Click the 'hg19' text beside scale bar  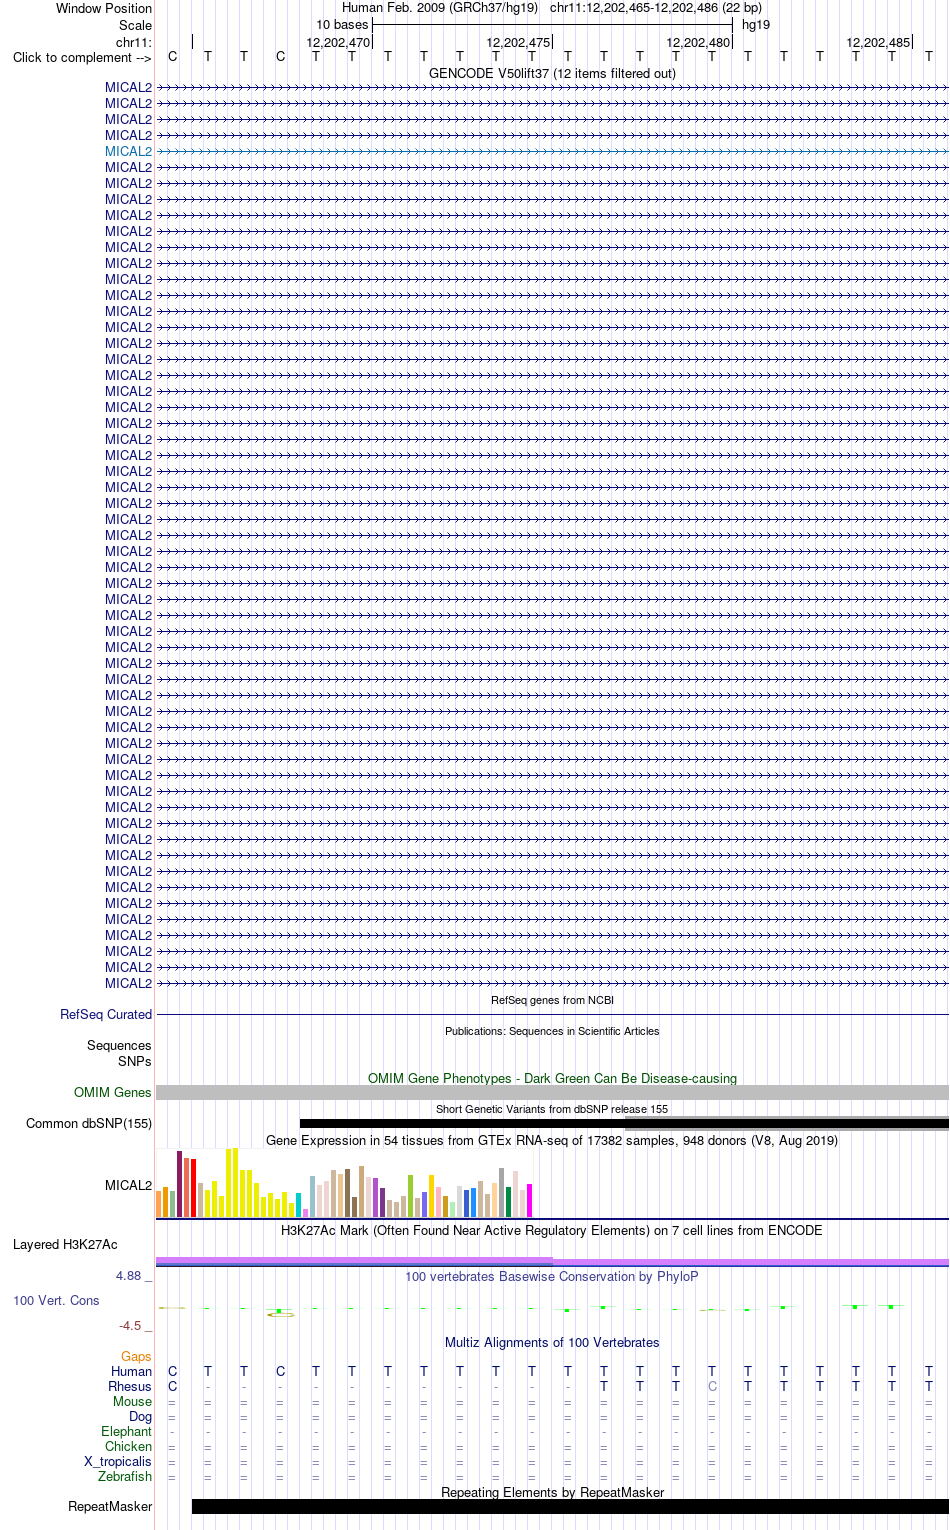[756, 25]
